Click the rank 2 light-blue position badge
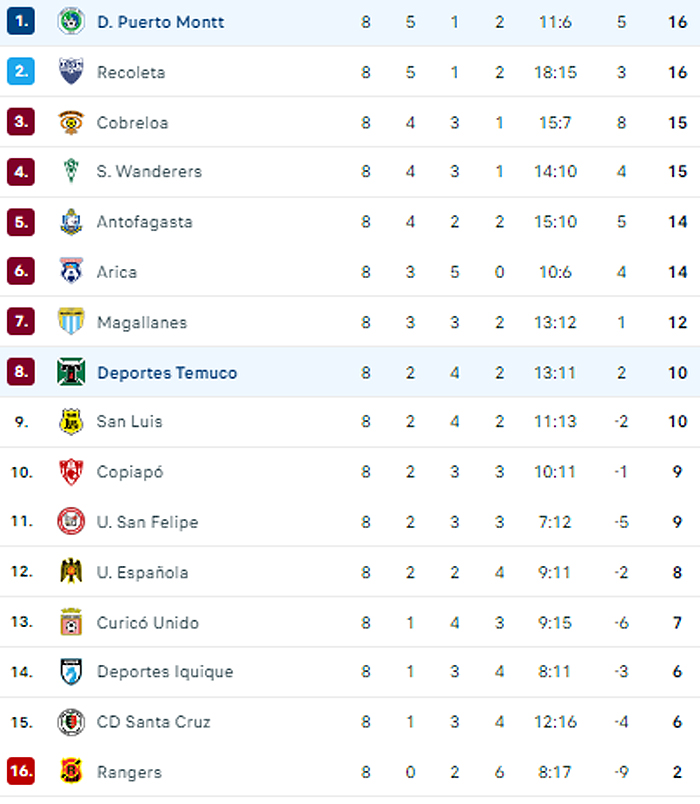 click(21, 72)
